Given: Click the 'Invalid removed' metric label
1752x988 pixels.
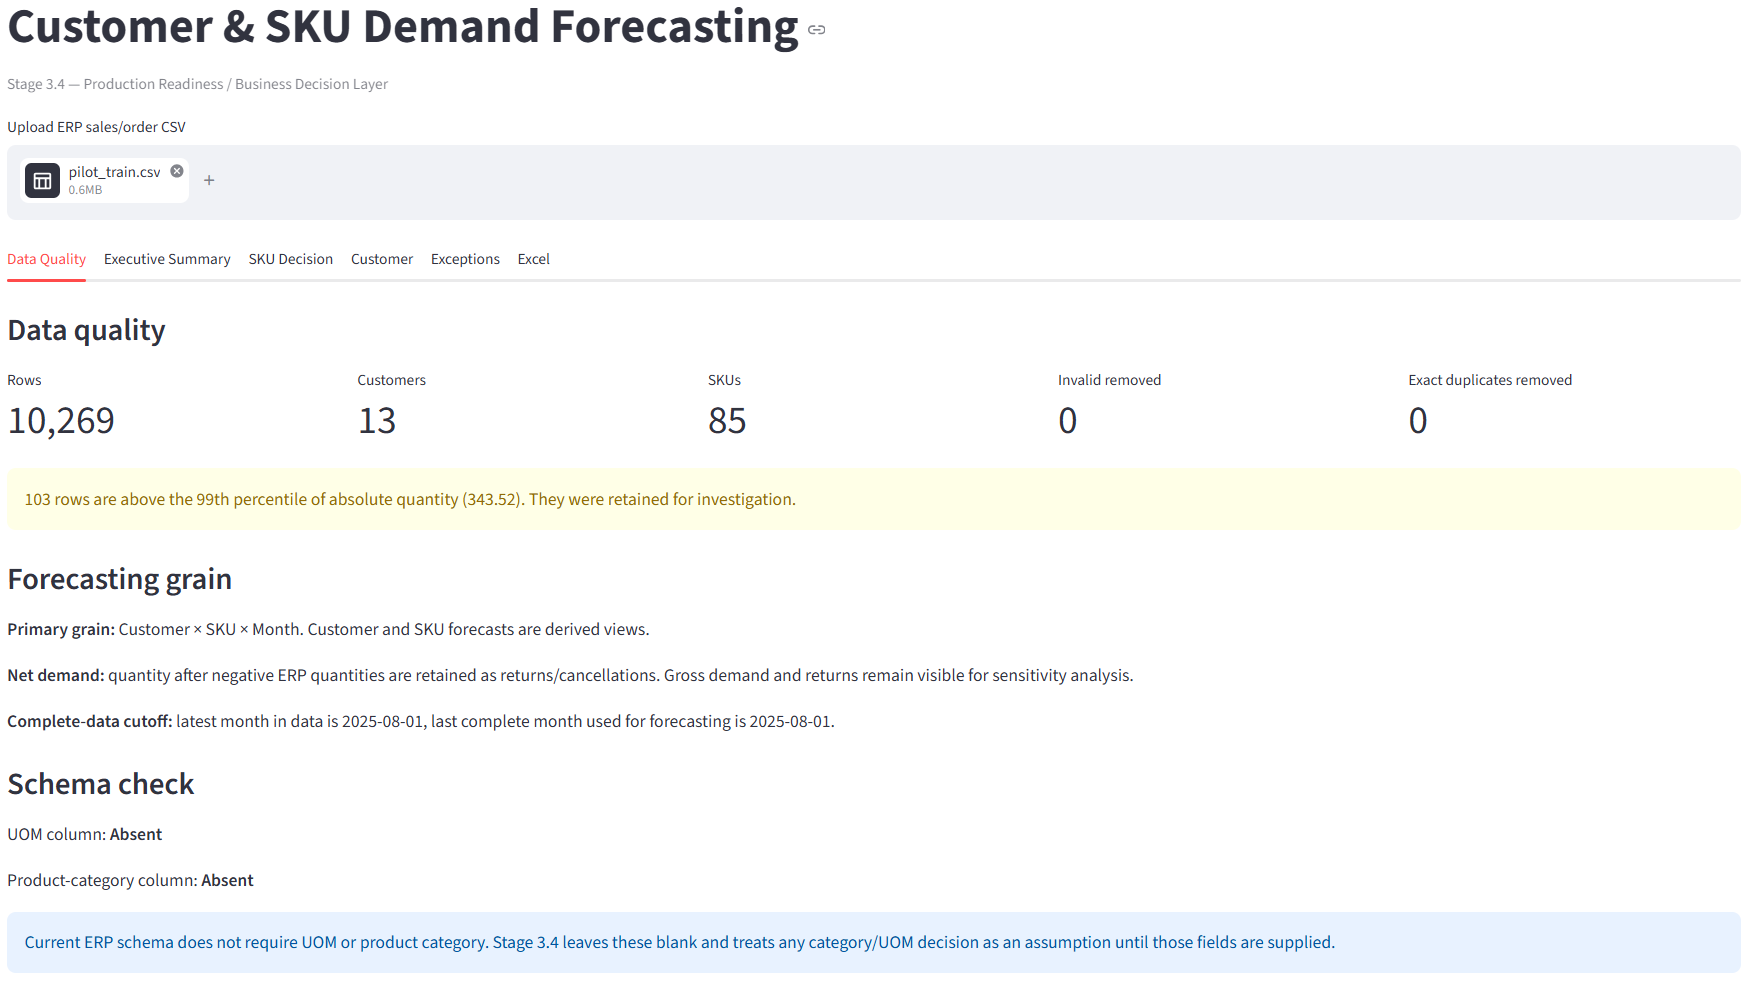Looking at the screenshot, I should point(1110,380).
